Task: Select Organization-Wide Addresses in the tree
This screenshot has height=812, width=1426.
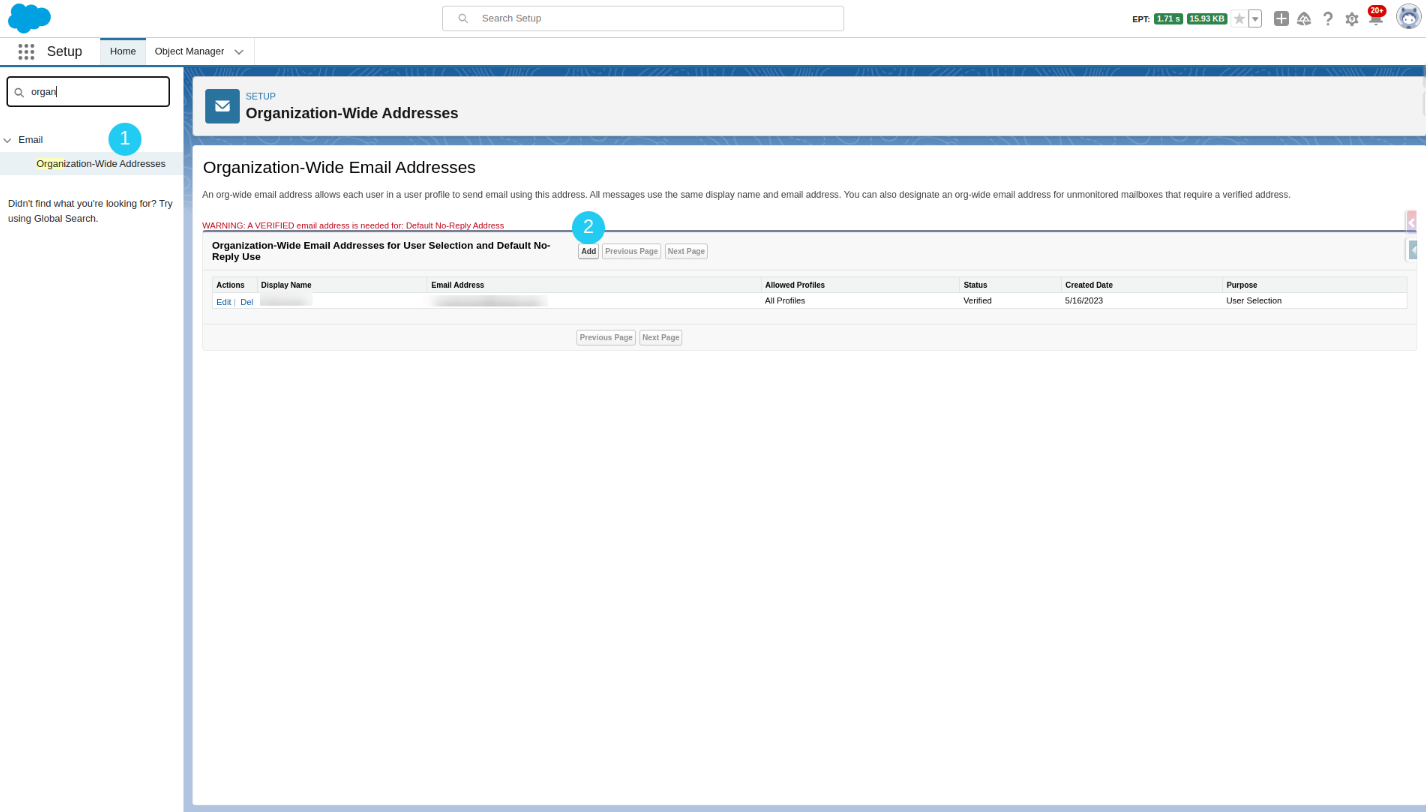Action: pyautogui.click(x=101, y=163)
